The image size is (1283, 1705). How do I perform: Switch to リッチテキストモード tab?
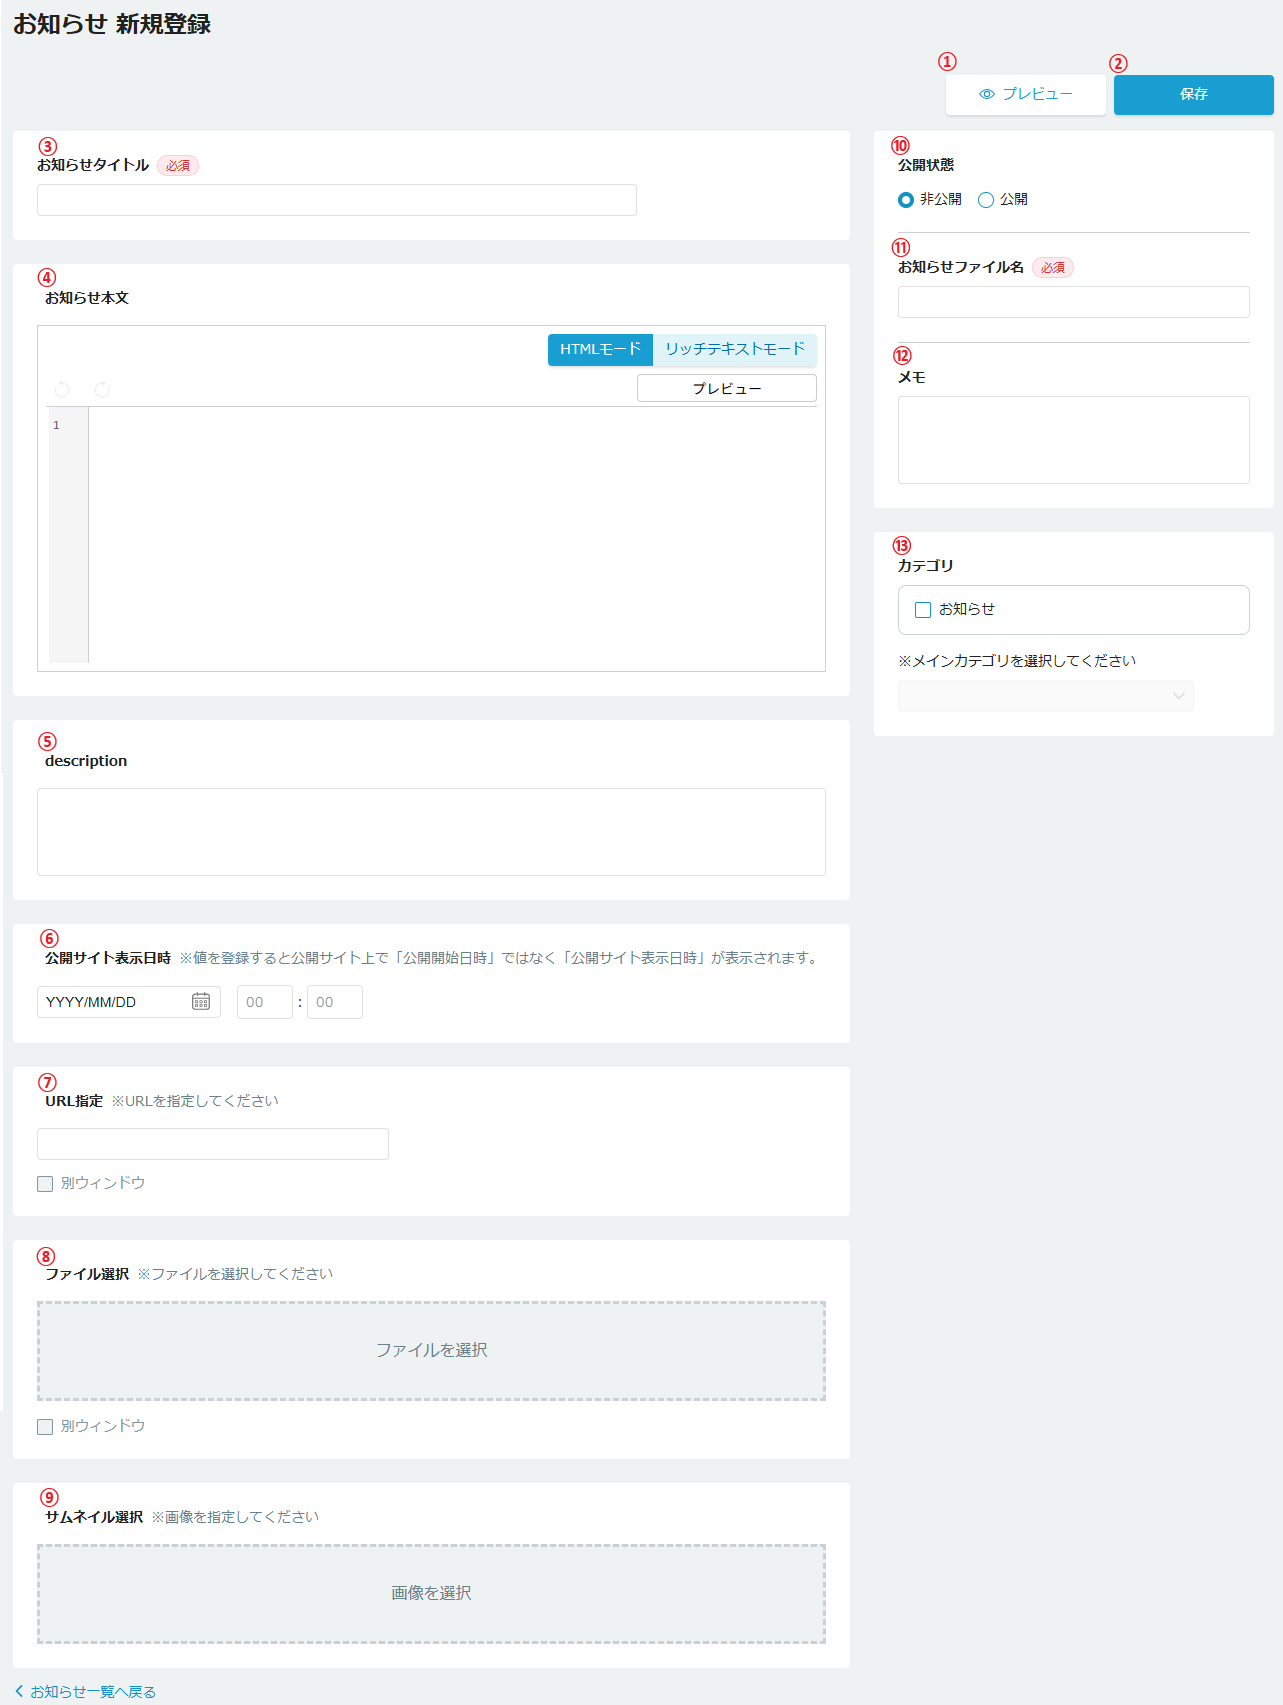coord(735,350)
